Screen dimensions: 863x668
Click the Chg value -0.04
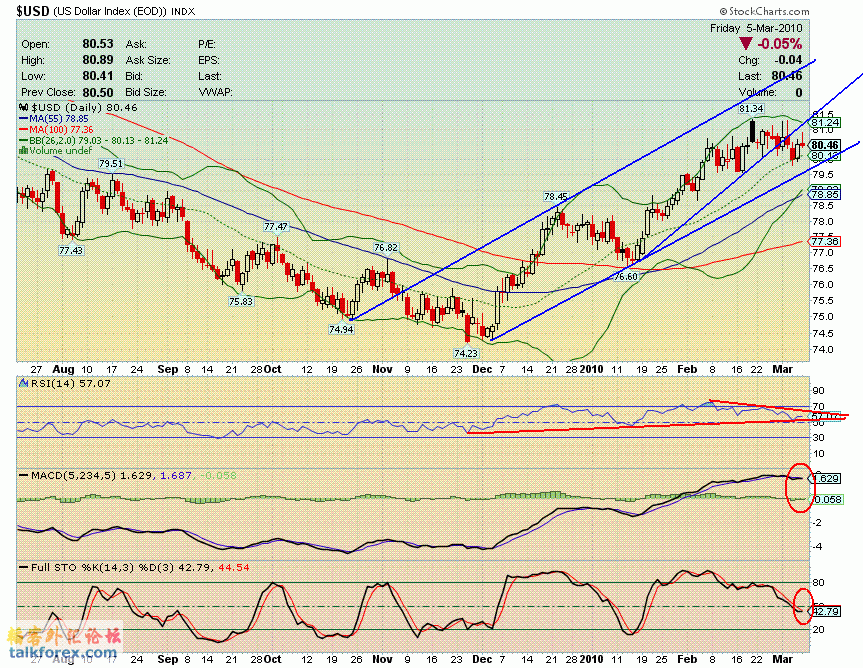coord(788,59)
